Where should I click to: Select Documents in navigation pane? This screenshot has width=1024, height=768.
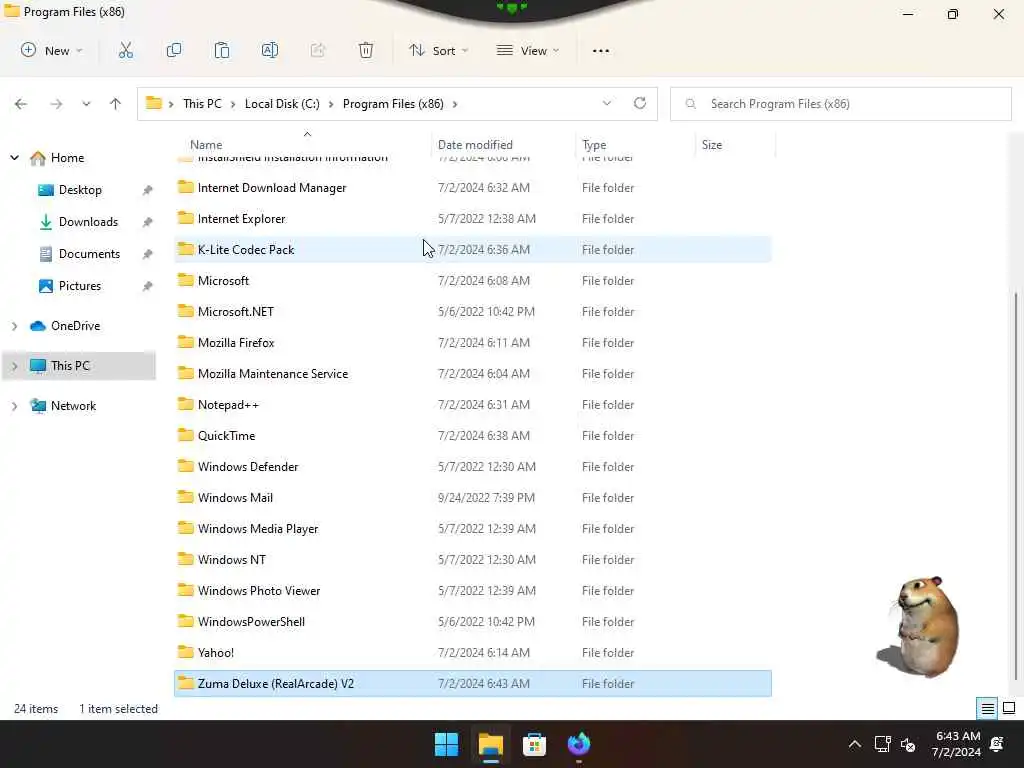[89, 254]
